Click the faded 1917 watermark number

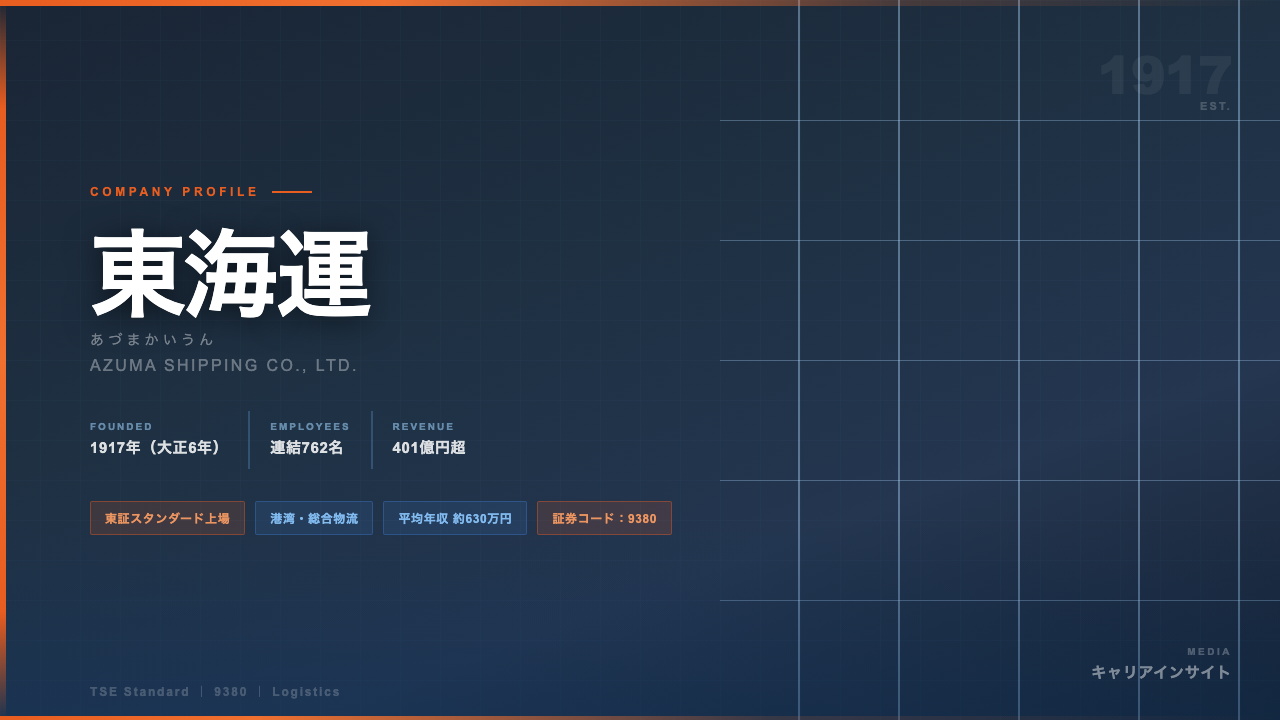(1165, 76)
